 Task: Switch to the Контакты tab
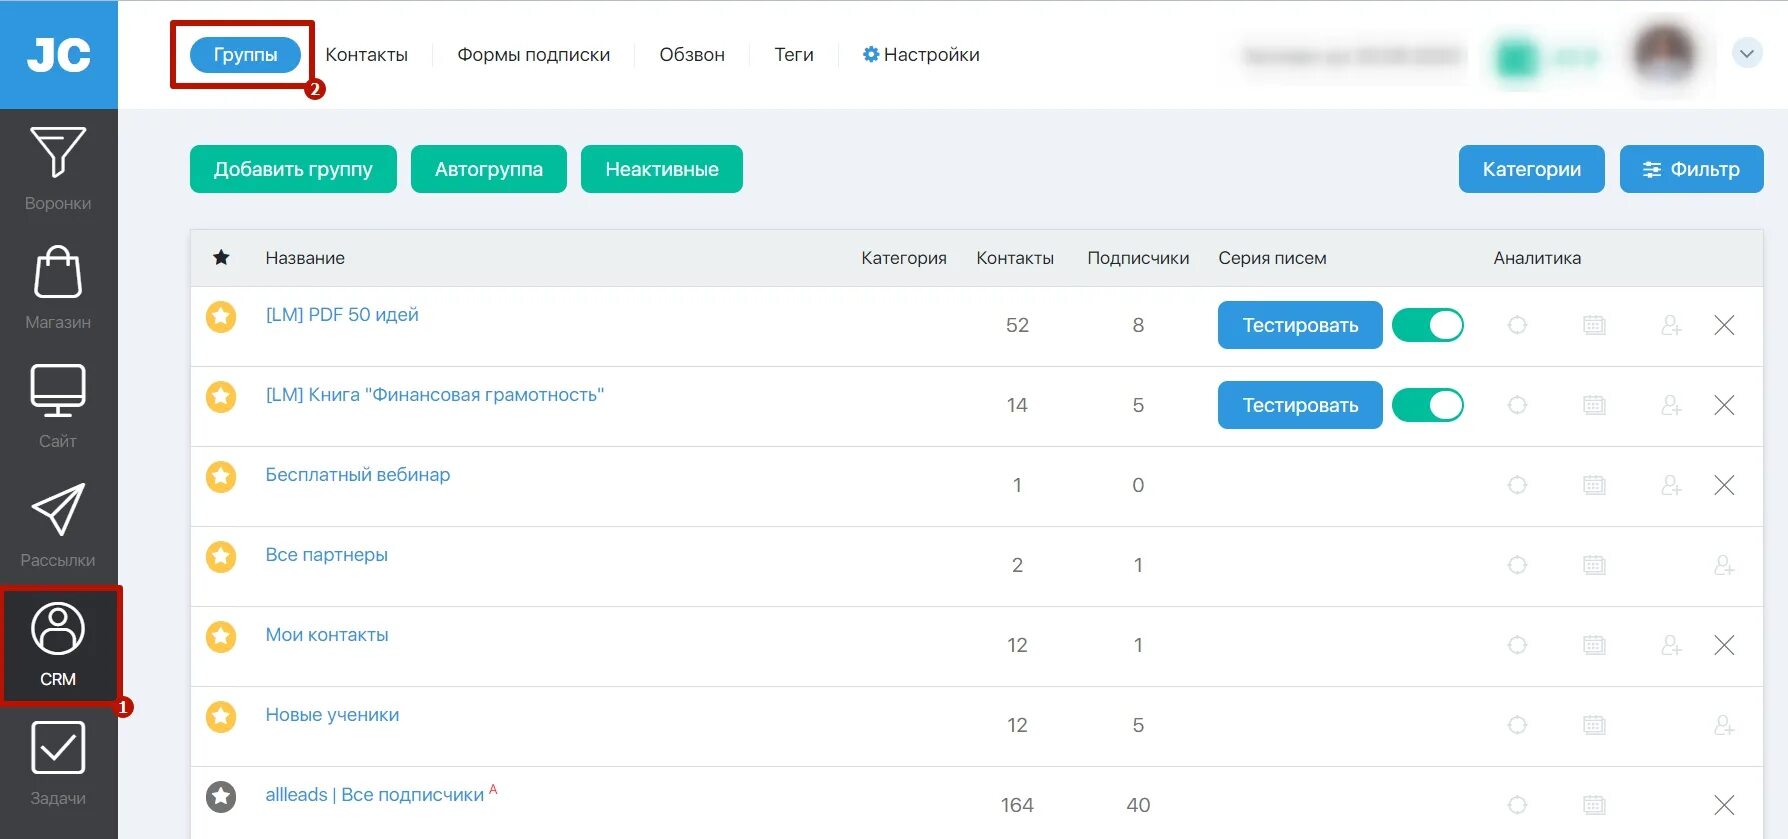tap(367, 54)
